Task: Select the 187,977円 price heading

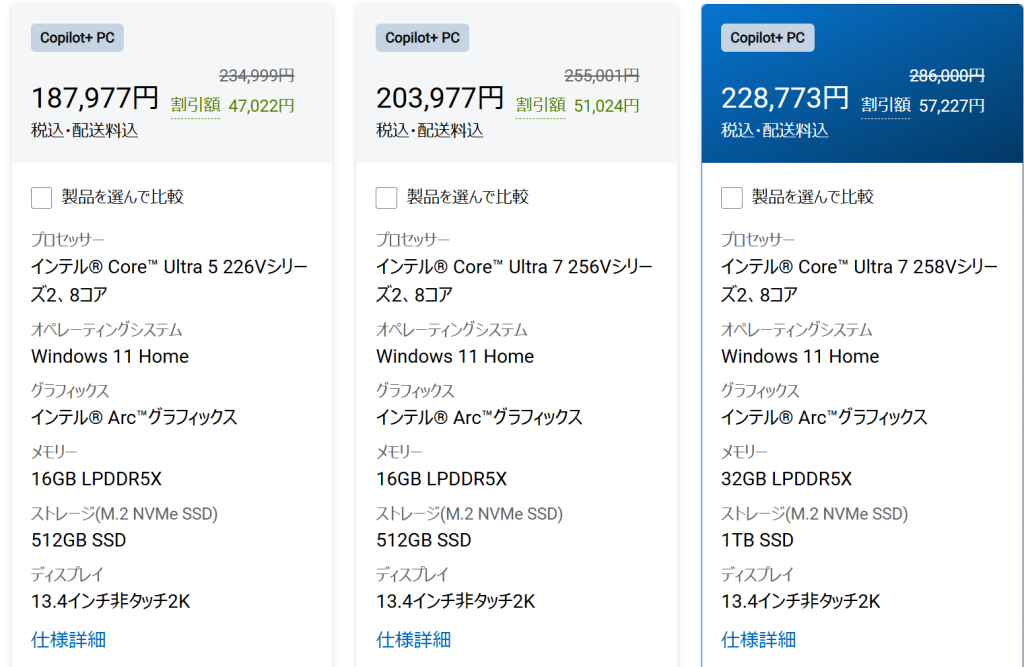Action: pos(95,98)
